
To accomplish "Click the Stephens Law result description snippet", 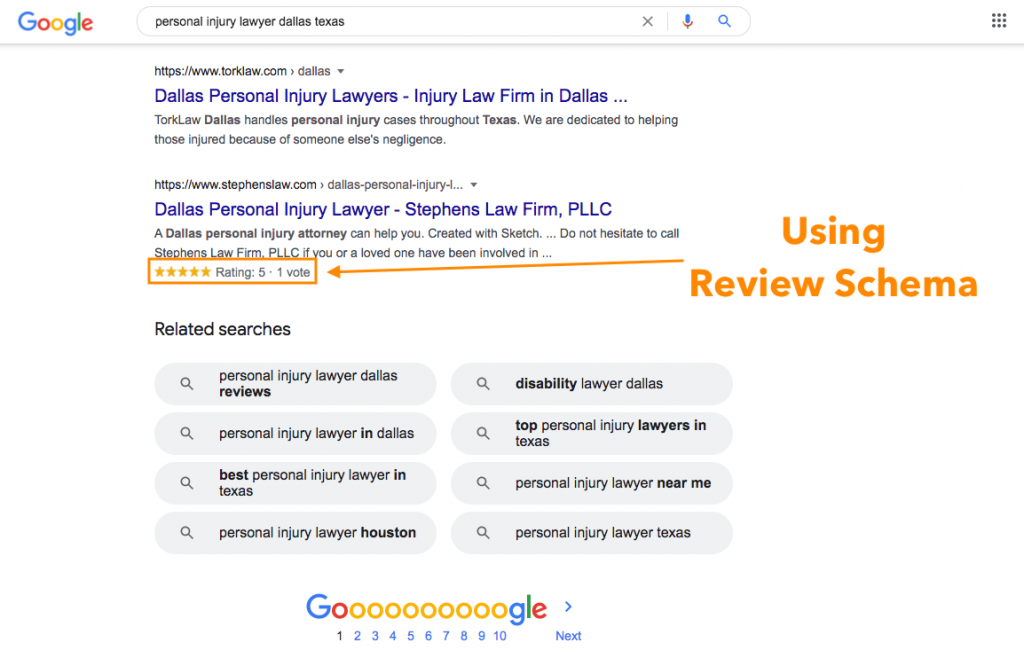I will (x=417, y=243).
